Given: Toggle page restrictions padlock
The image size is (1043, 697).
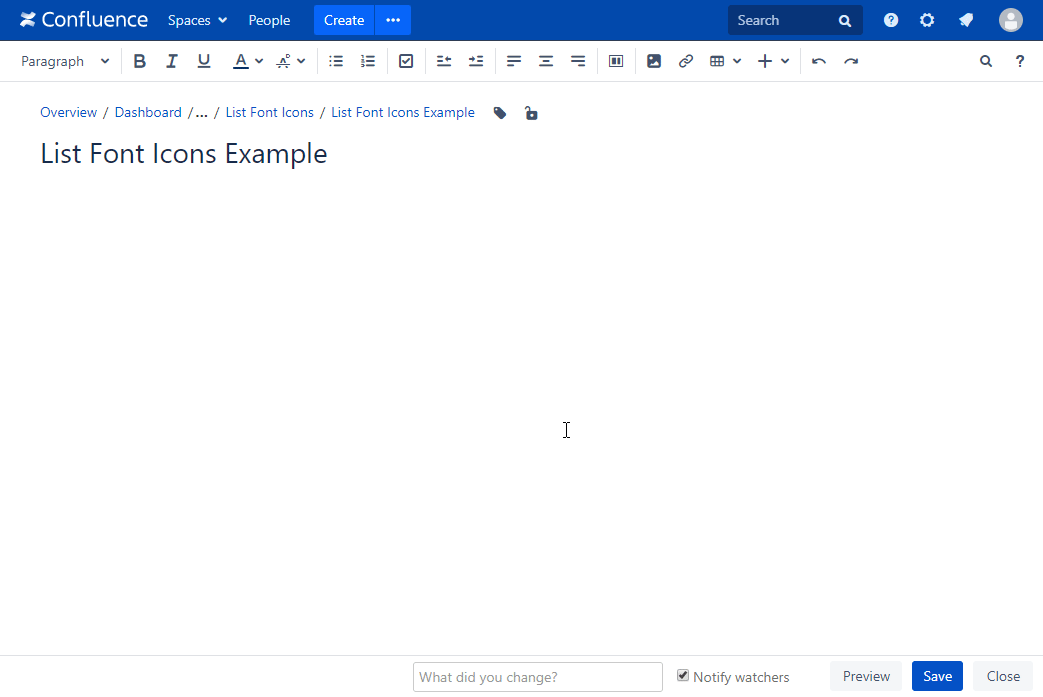Looking at the screenshot, I should (531, 113).
